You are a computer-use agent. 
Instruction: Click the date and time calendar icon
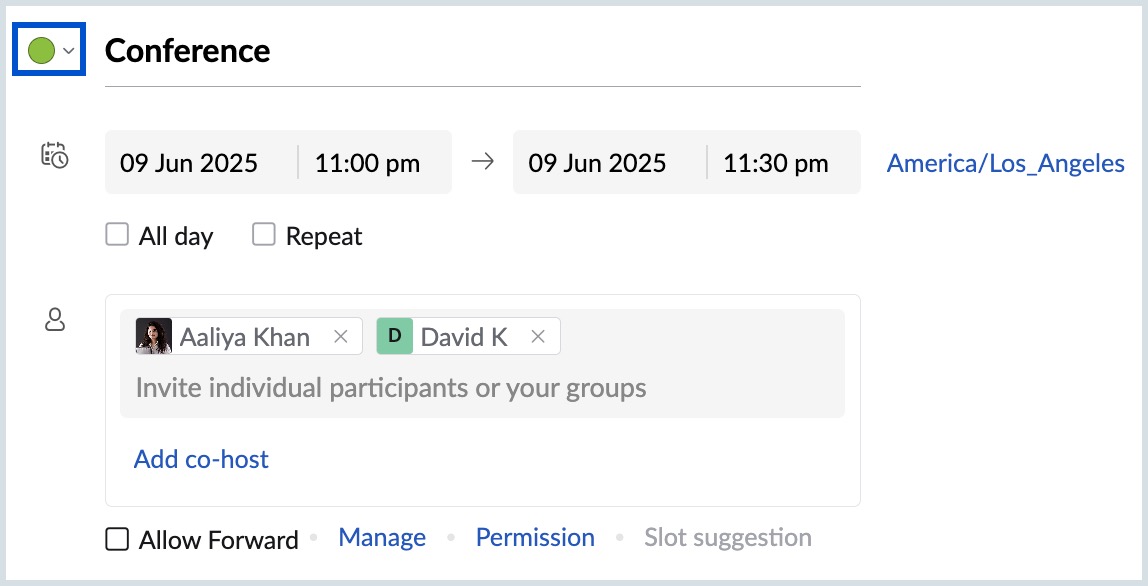54,155
